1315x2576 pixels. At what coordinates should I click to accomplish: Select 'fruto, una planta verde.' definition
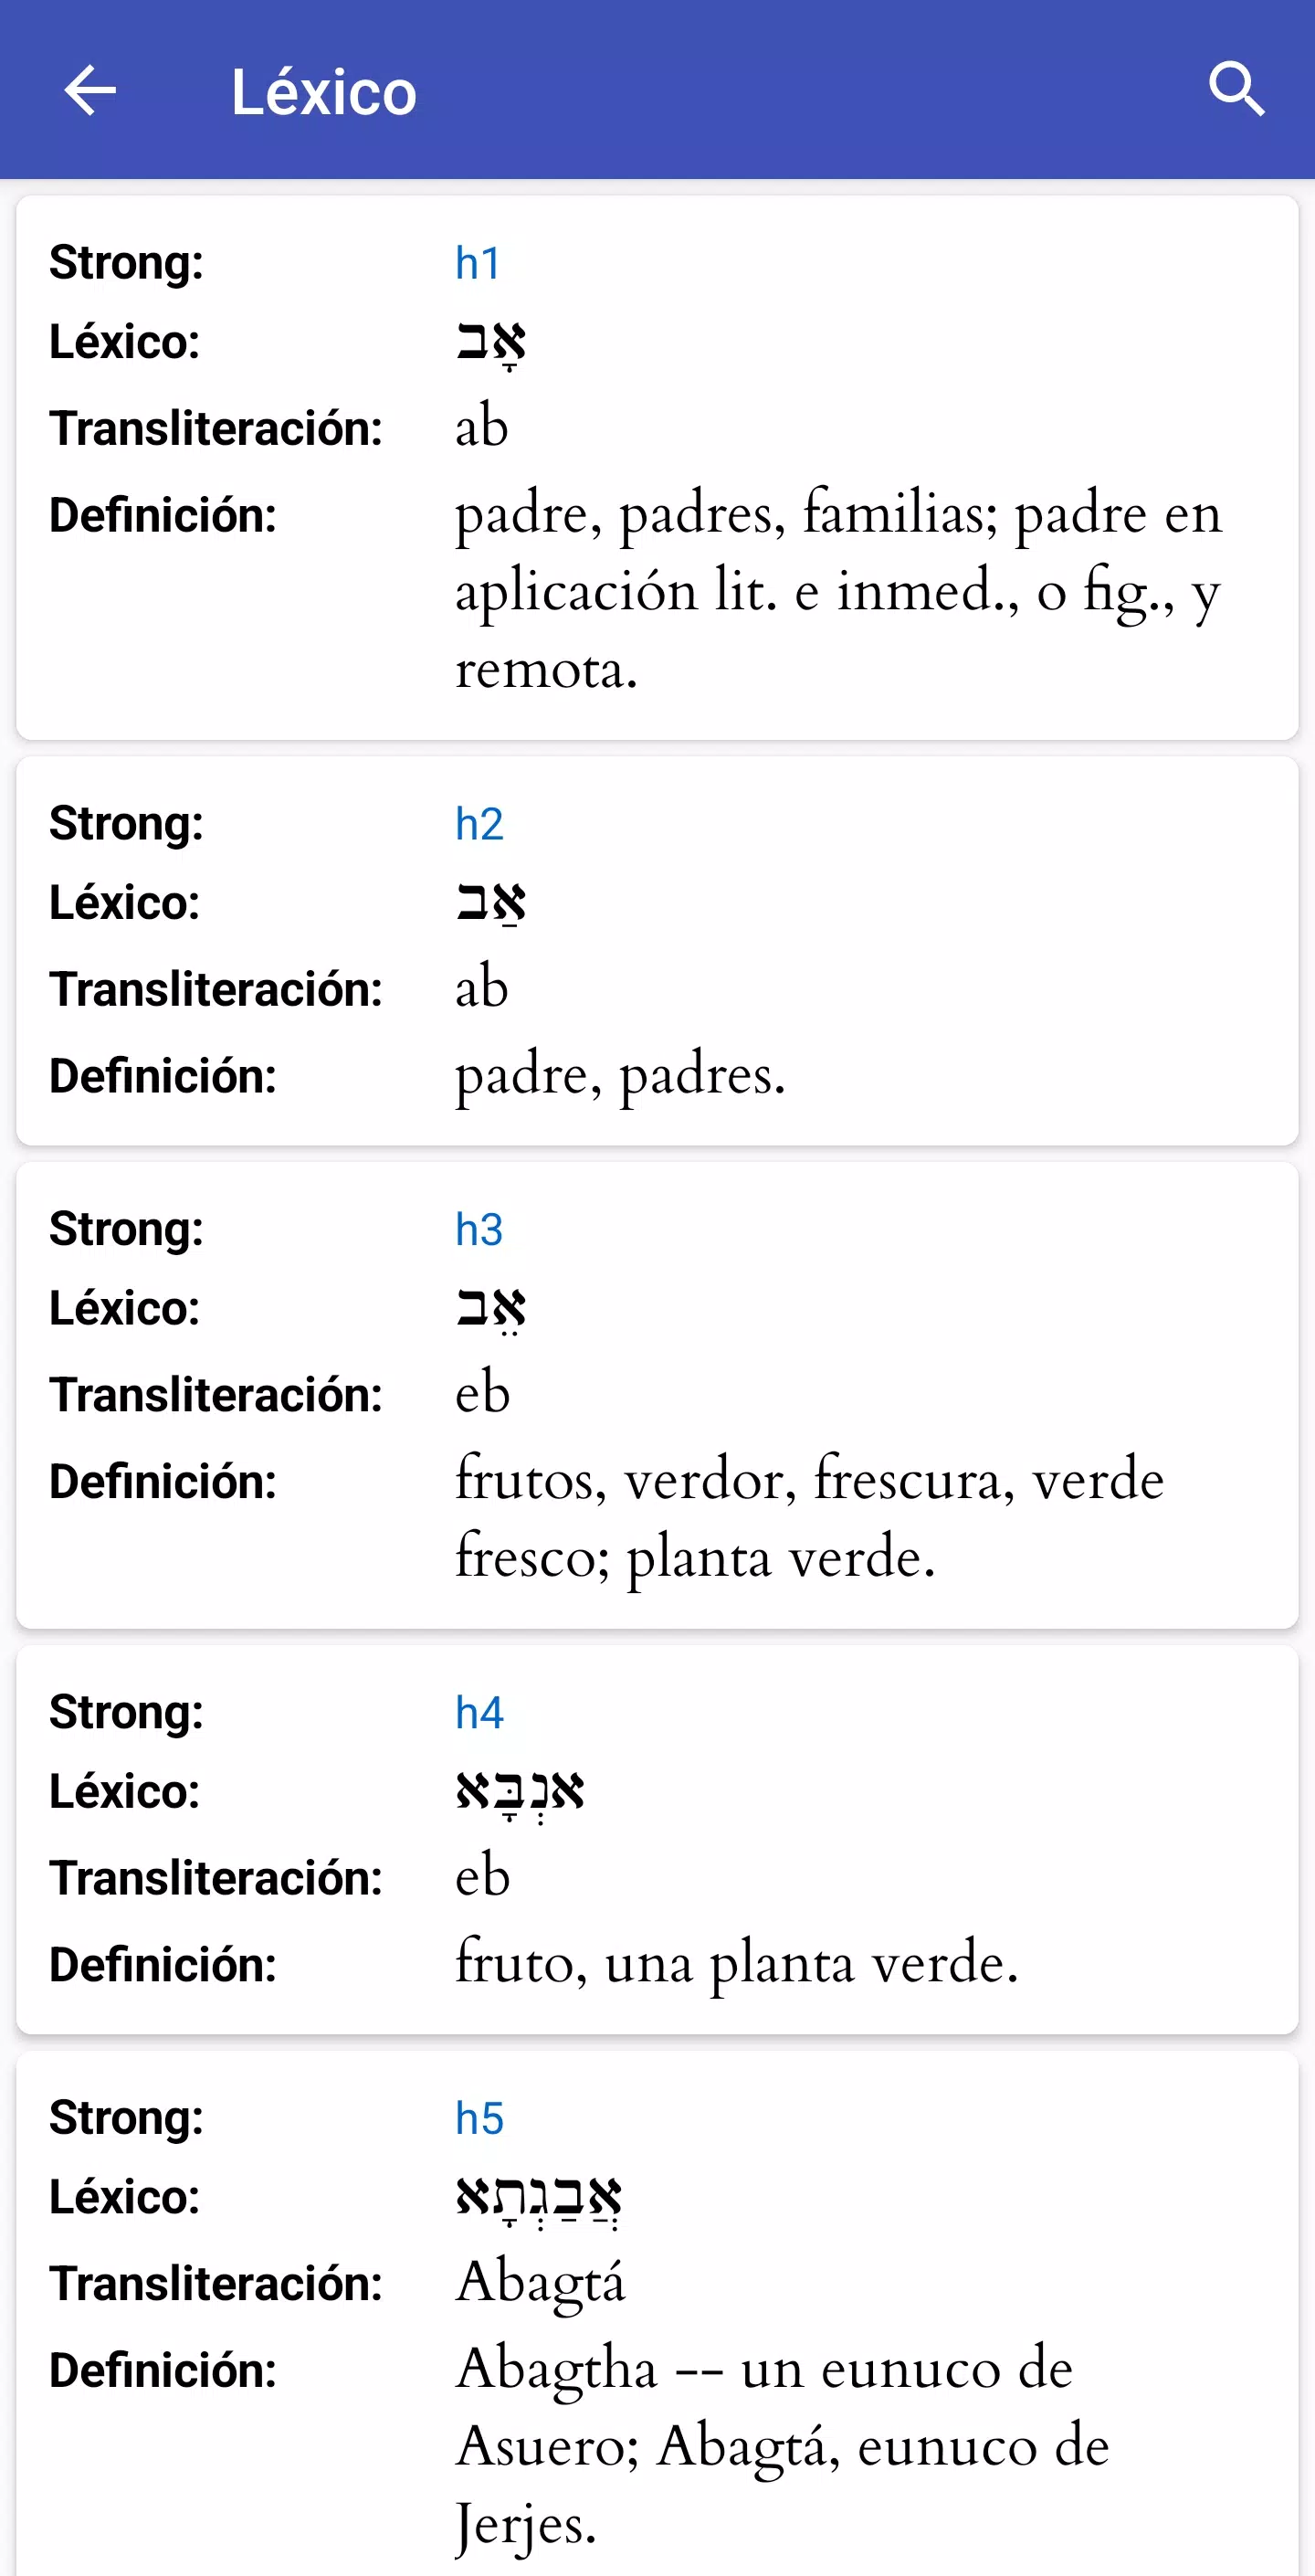(x=737, y=1964)
